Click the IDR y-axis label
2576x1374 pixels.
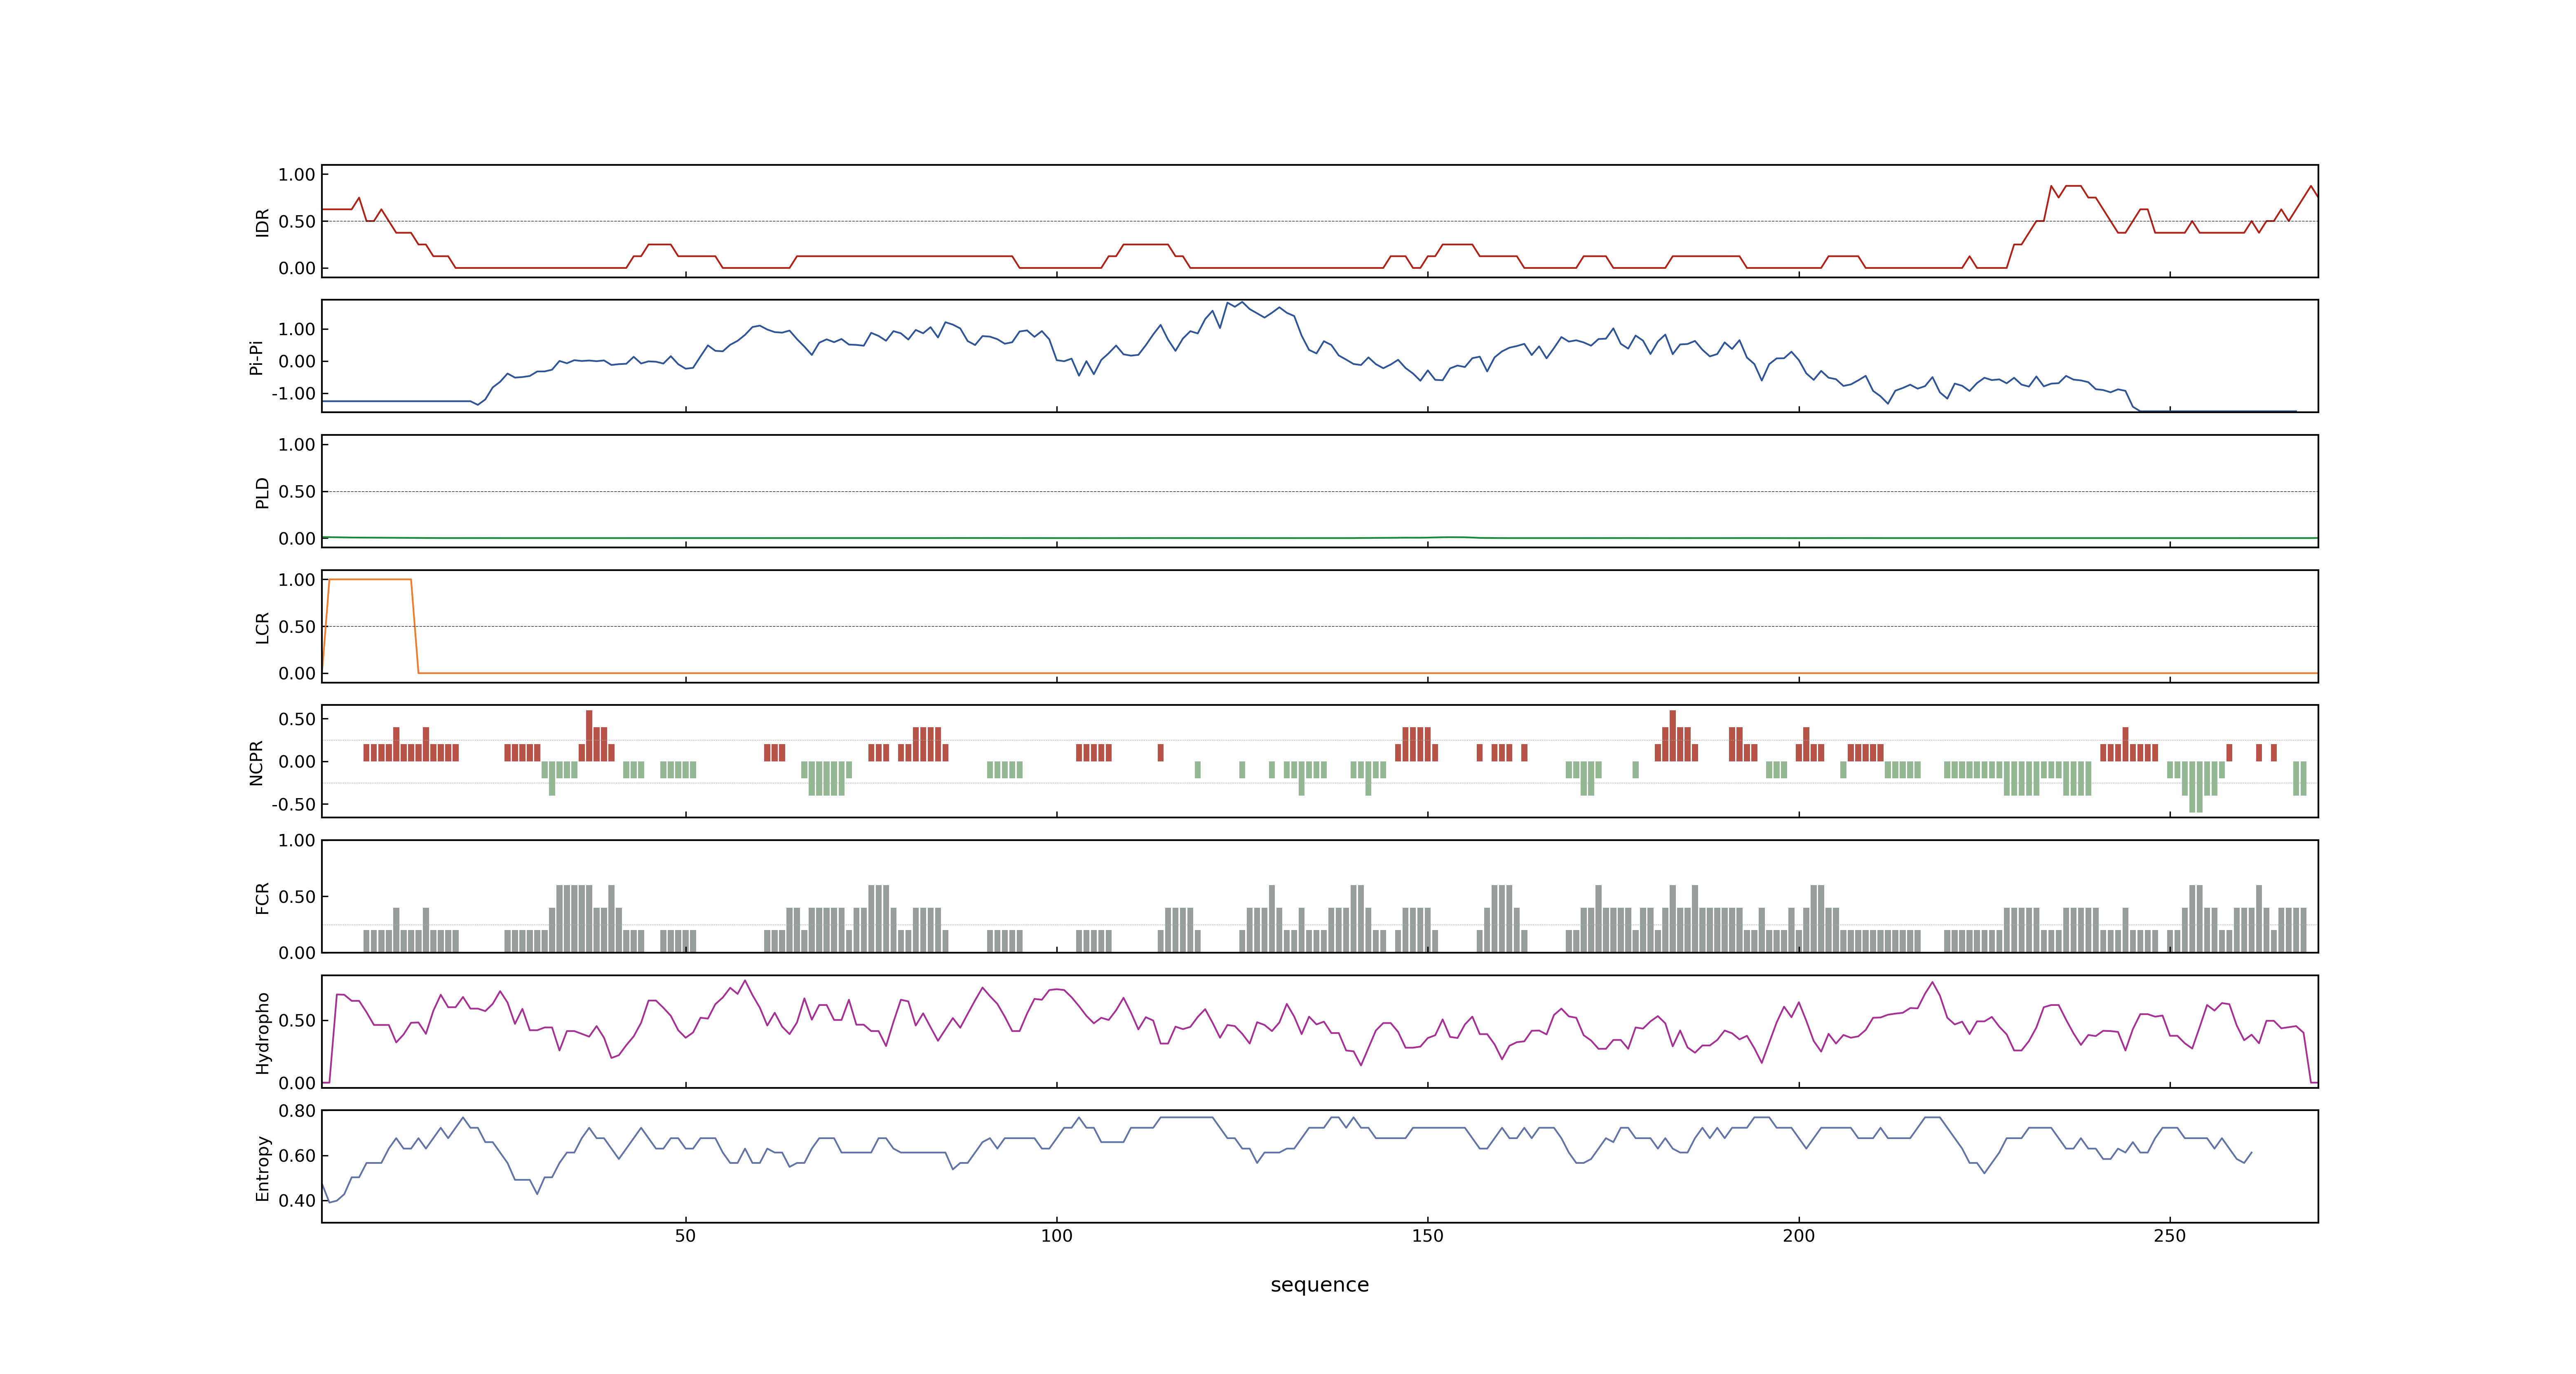(x=263, y=222)
